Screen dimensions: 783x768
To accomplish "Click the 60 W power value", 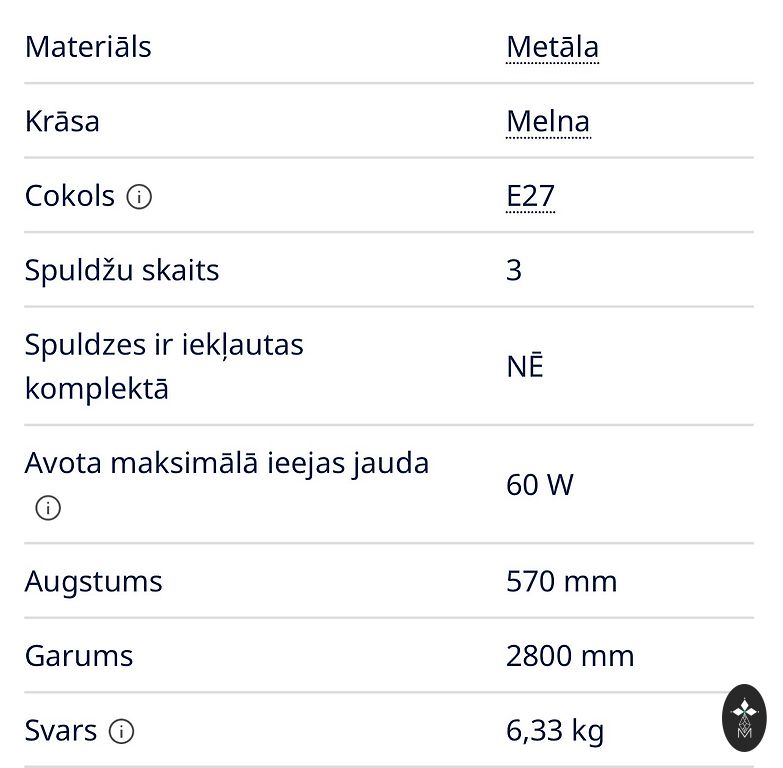I will coord(540,485).
